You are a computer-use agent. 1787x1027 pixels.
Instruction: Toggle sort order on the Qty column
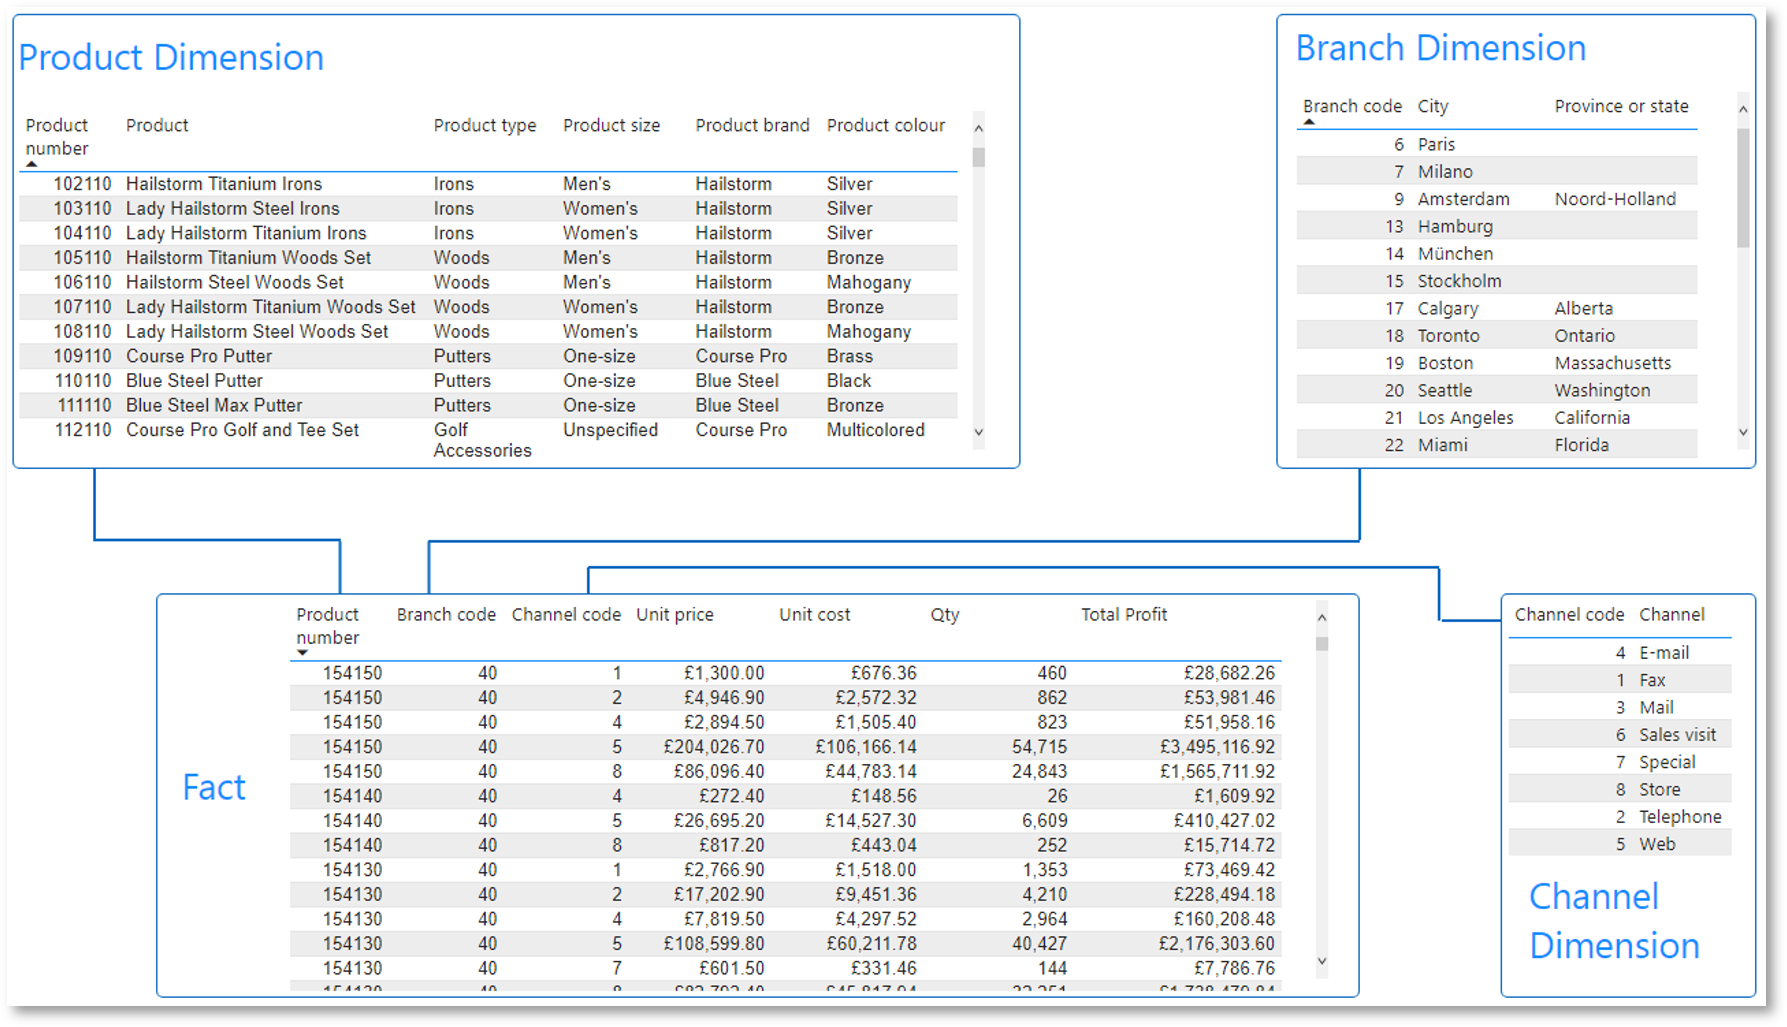pyautogui.click(x=943, y=614)
